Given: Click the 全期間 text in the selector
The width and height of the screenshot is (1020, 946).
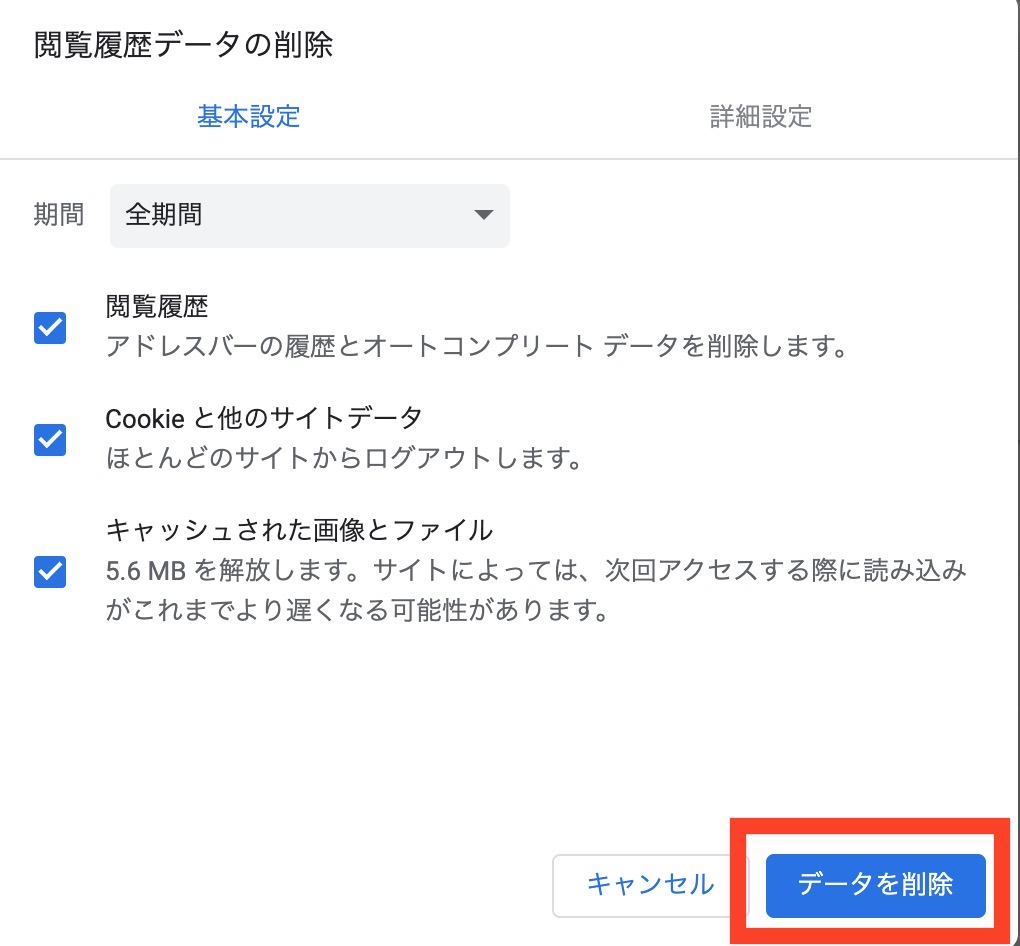Looking at the screenshot, I should click(x=164, y=215).
